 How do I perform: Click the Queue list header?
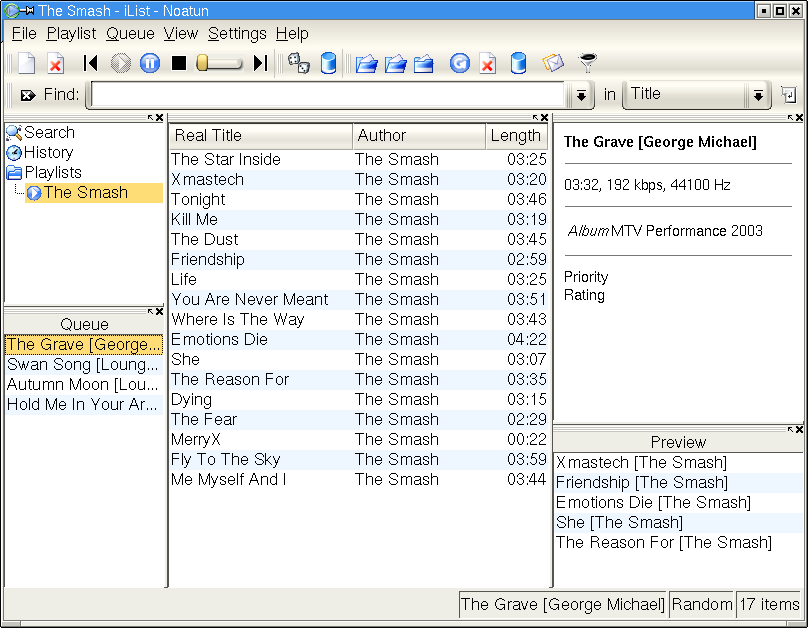coord(85,325)
